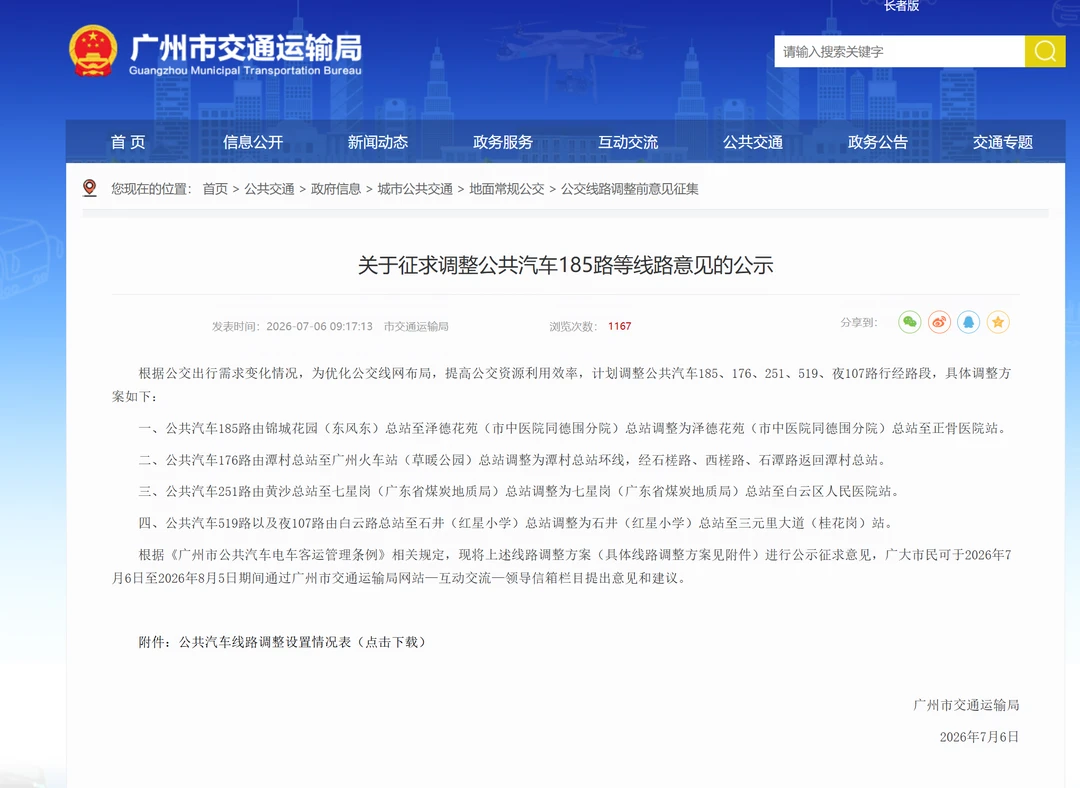Download the attachment 公共汽车线路调整设置情况表
Image resolution: width=1080 pixels, height=788 pixels.
point(282,642)
